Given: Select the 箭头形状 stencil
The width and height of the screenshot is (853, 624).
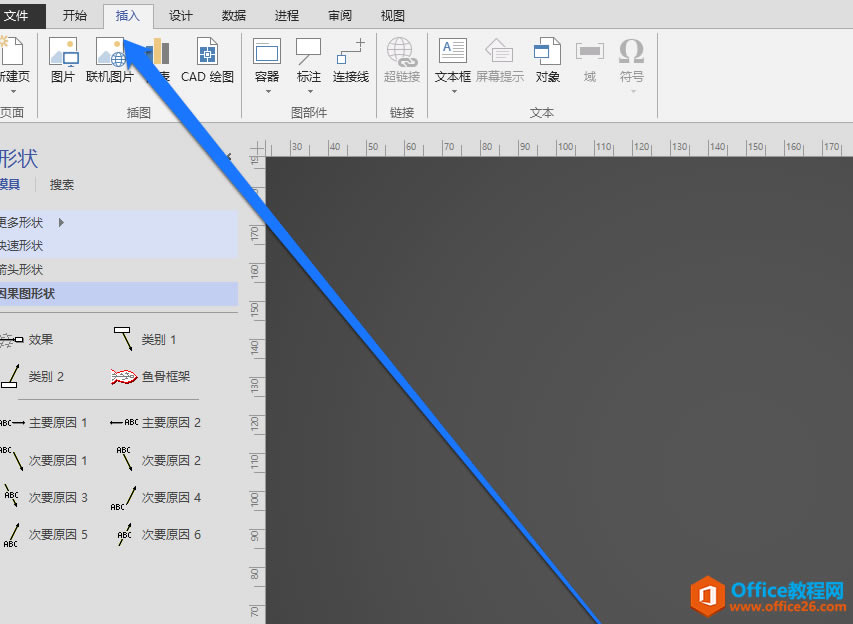Looking at the screenshot, I should [22, 270].
